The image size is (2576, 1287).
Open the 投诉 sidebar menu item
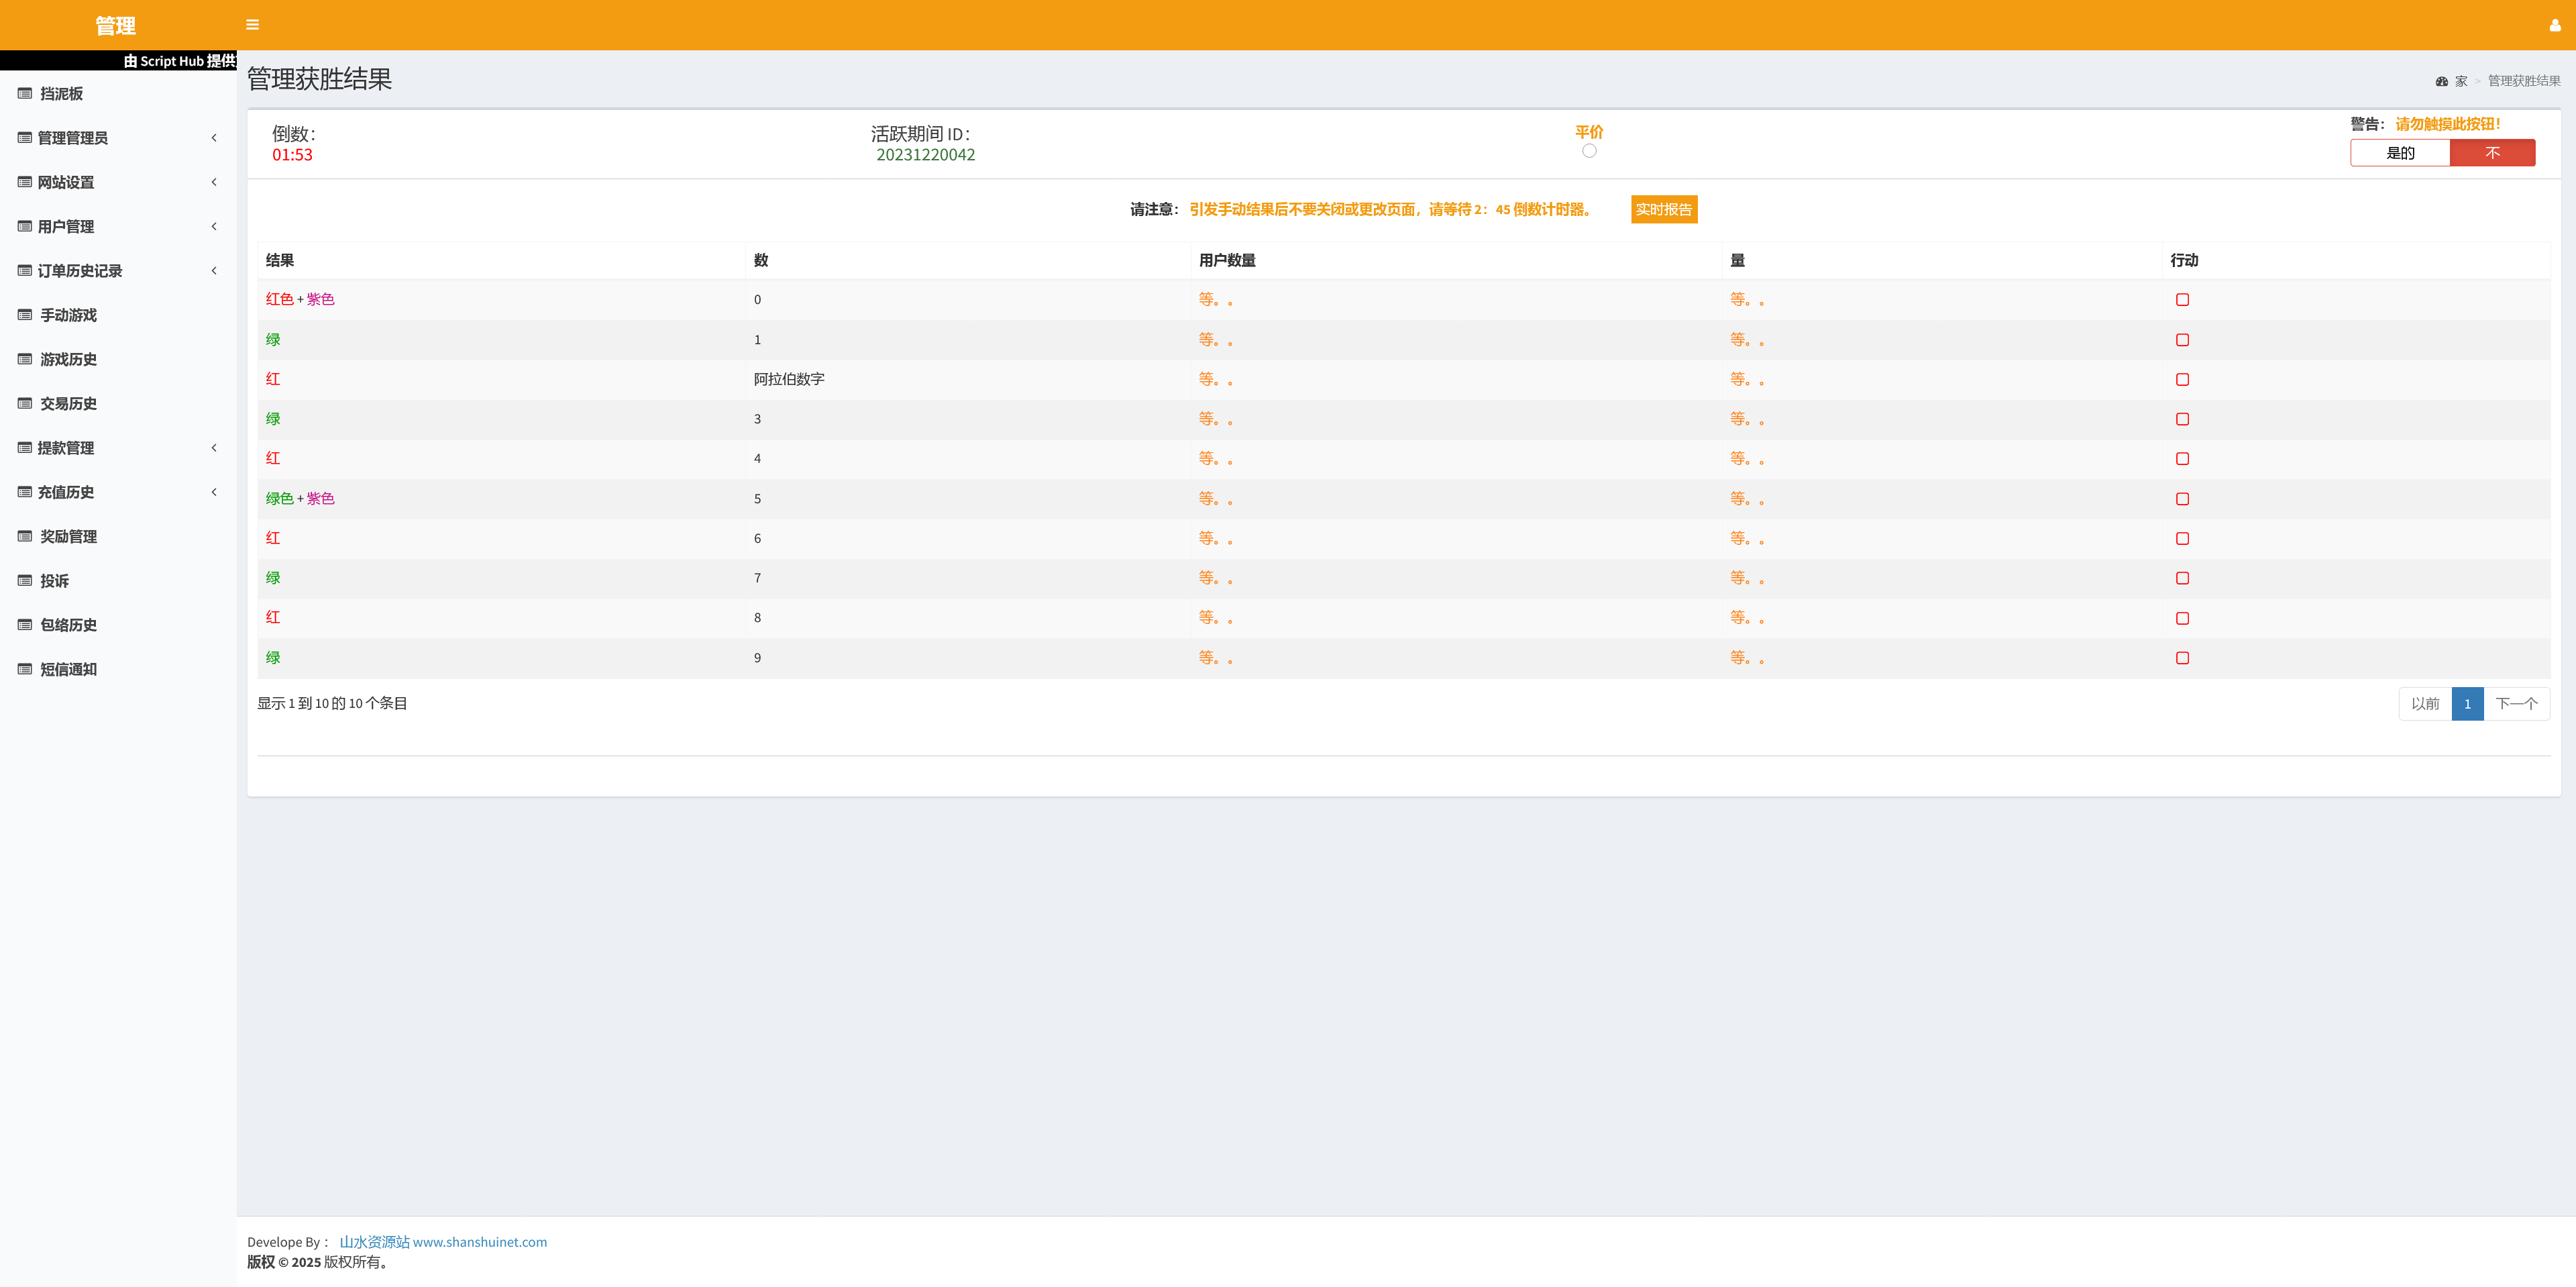click(54, 581)
